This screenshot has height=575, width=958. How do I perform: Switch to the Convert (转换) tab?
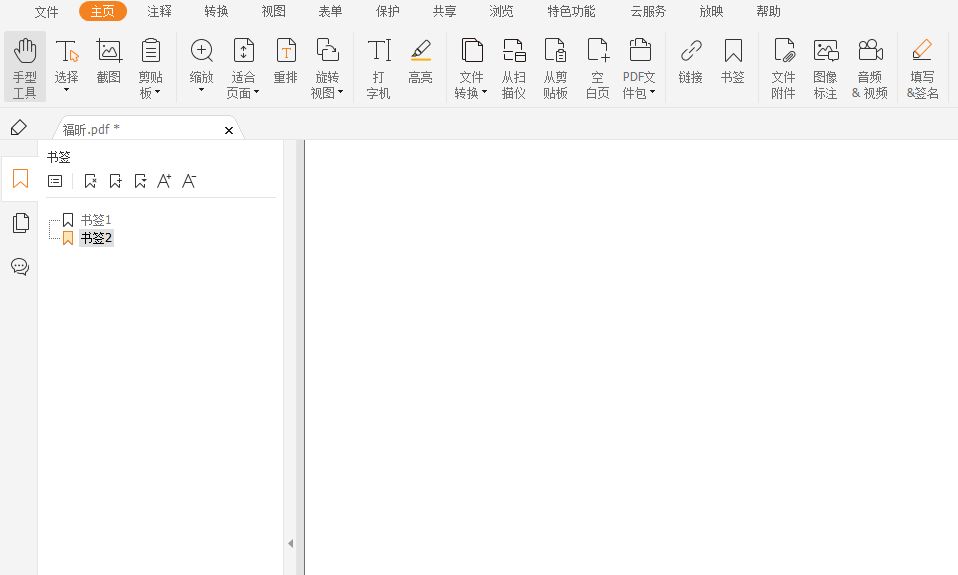pyautogui.click(x=216, y=12)
